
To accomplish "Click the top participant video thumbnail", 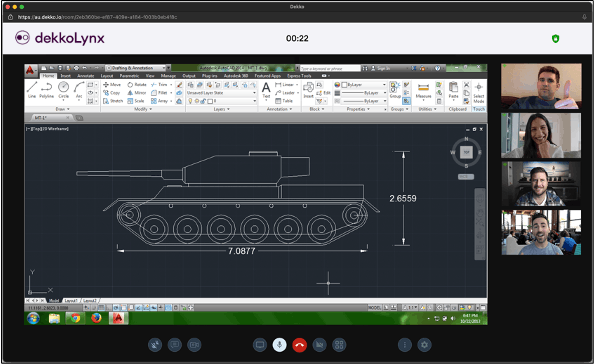I will coord(541,86).
